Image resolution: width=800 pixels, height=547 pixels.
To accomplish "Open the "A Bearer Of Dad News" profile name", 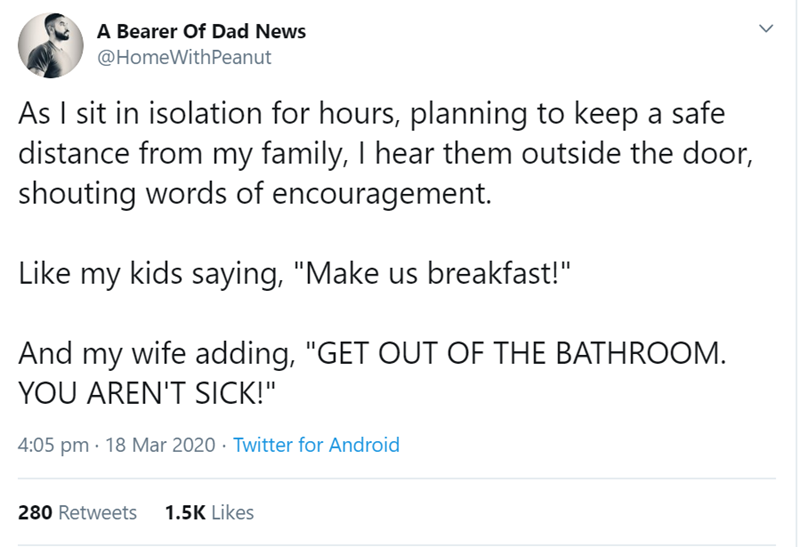I will (201, 31).
